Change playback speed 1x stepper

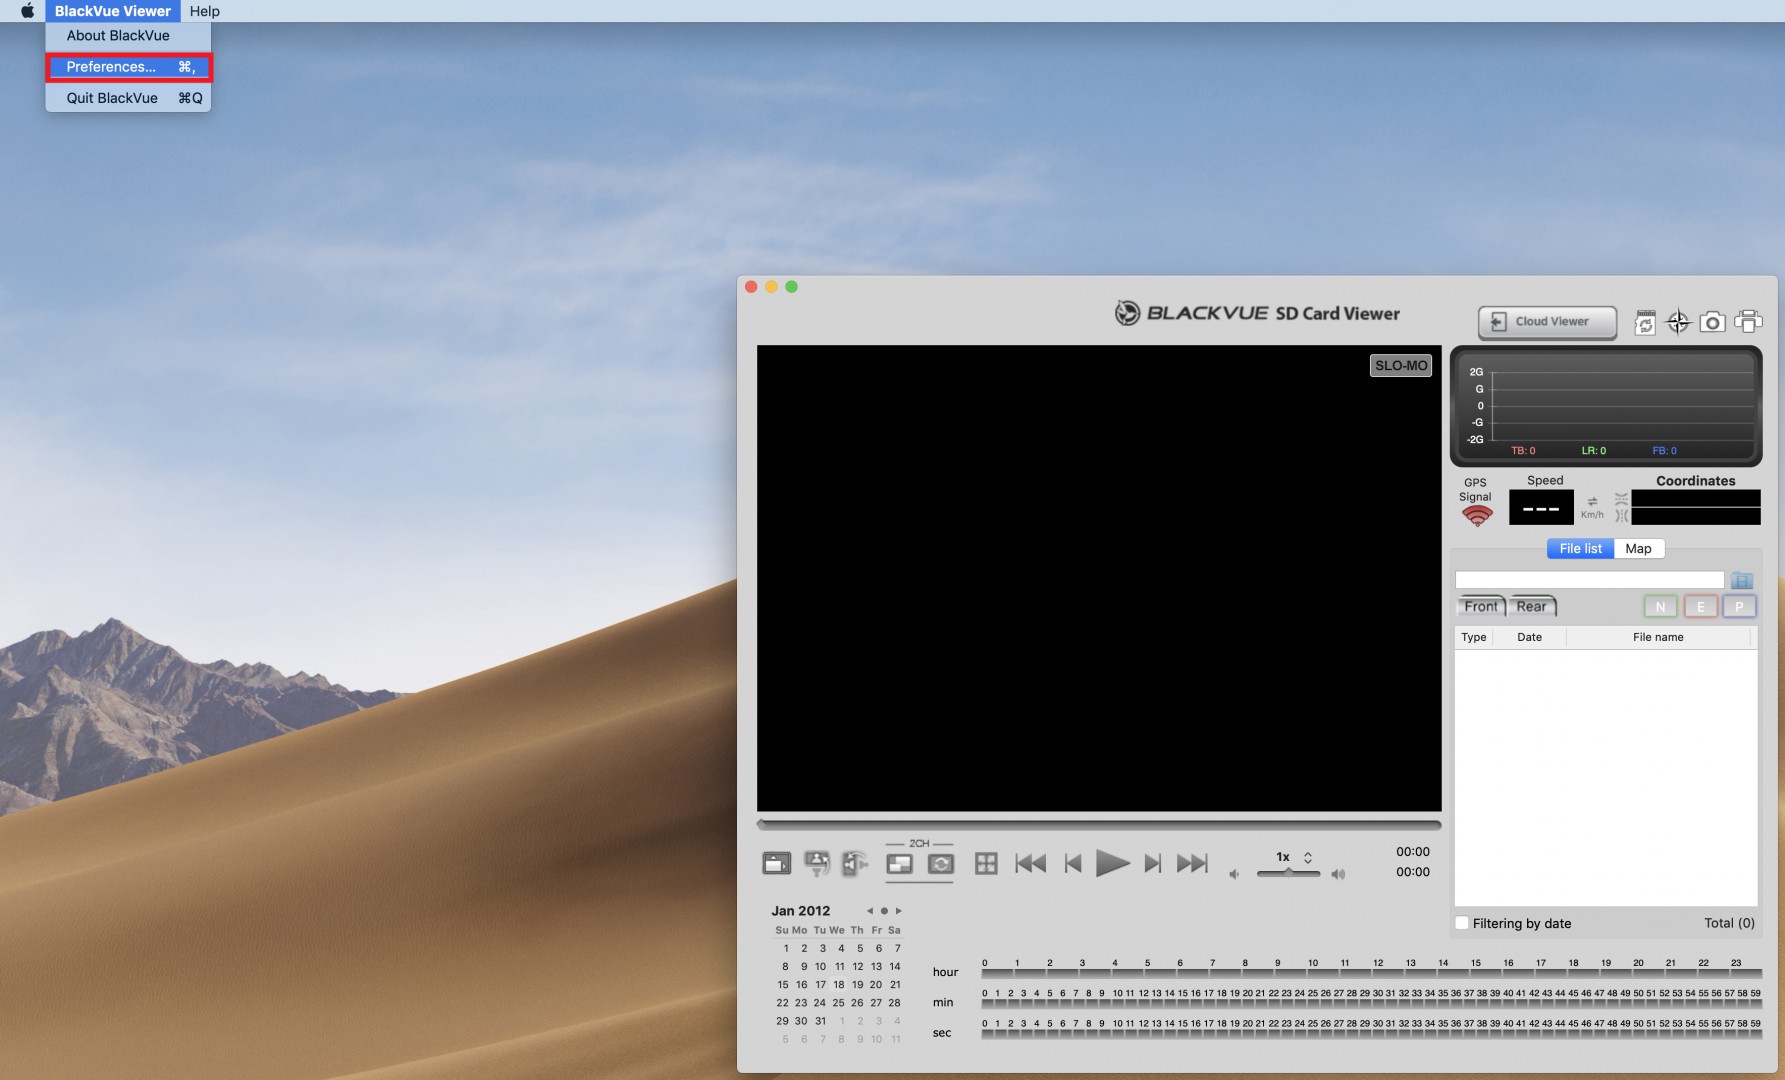tap(1307, 857)
